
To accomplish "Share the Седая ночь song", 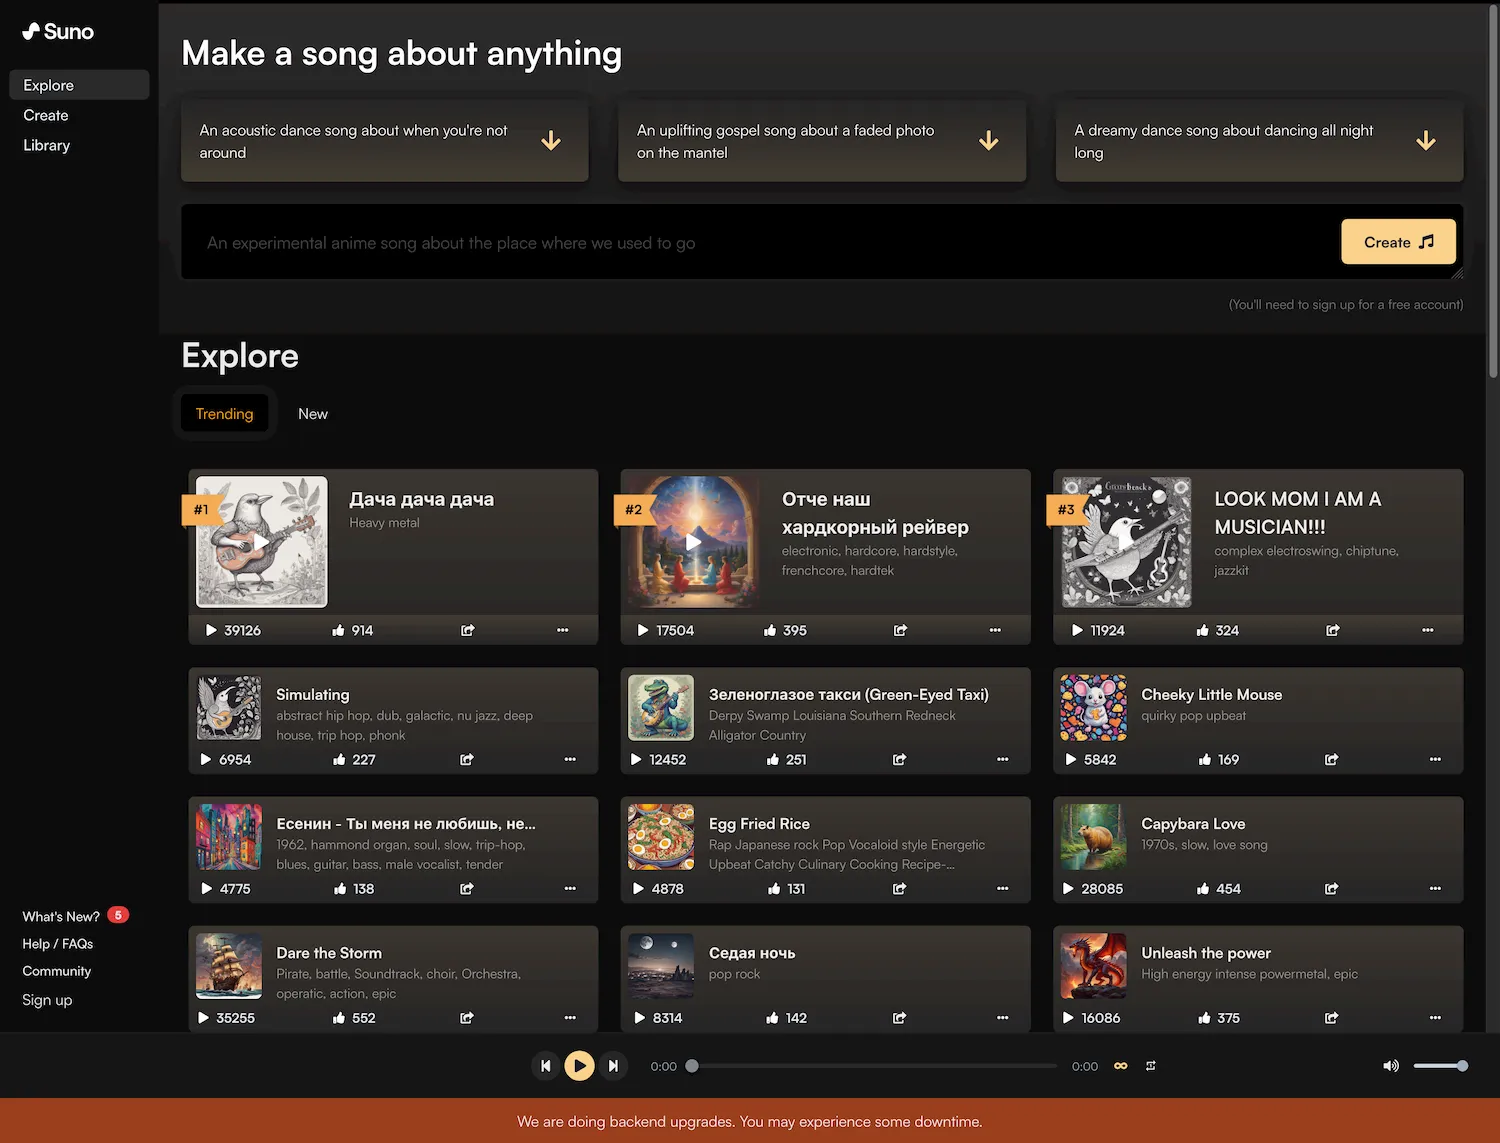I will pyautogui.click(x=900, y=1018).
